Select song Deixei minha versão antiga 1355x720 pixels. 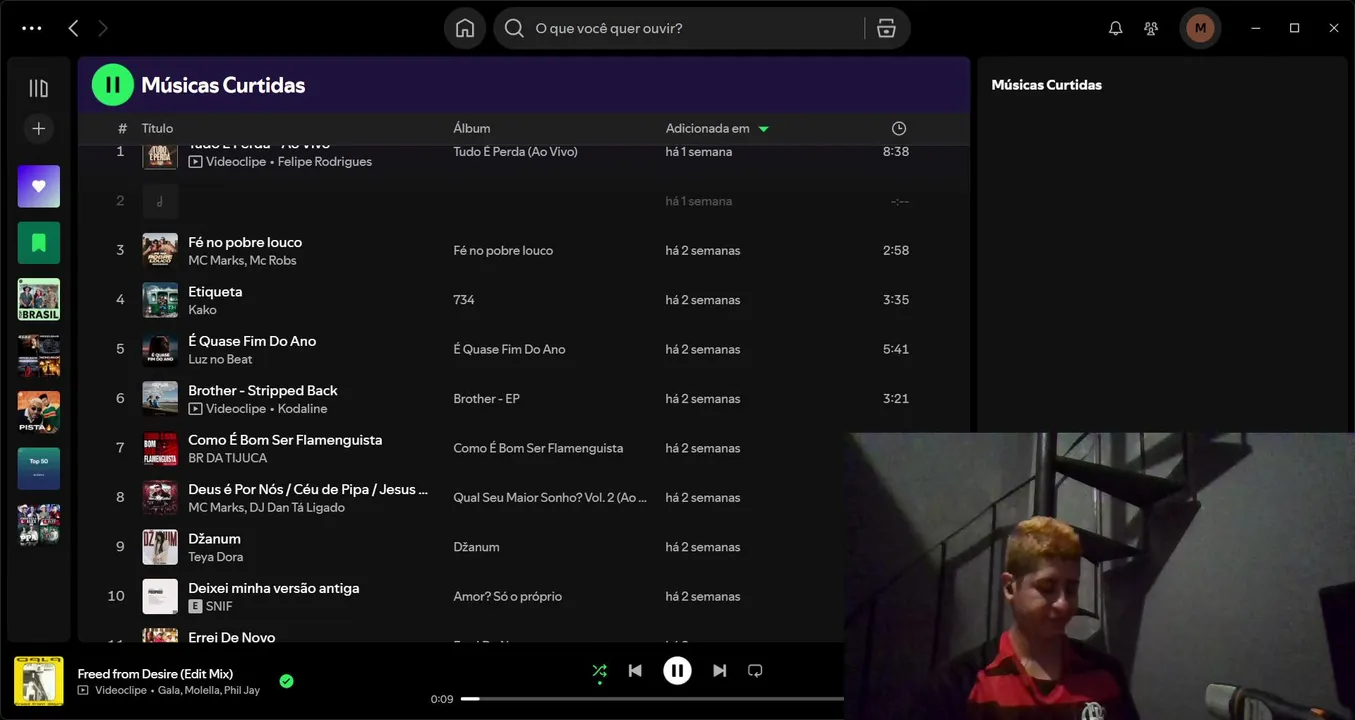click(x=274, y=588)
